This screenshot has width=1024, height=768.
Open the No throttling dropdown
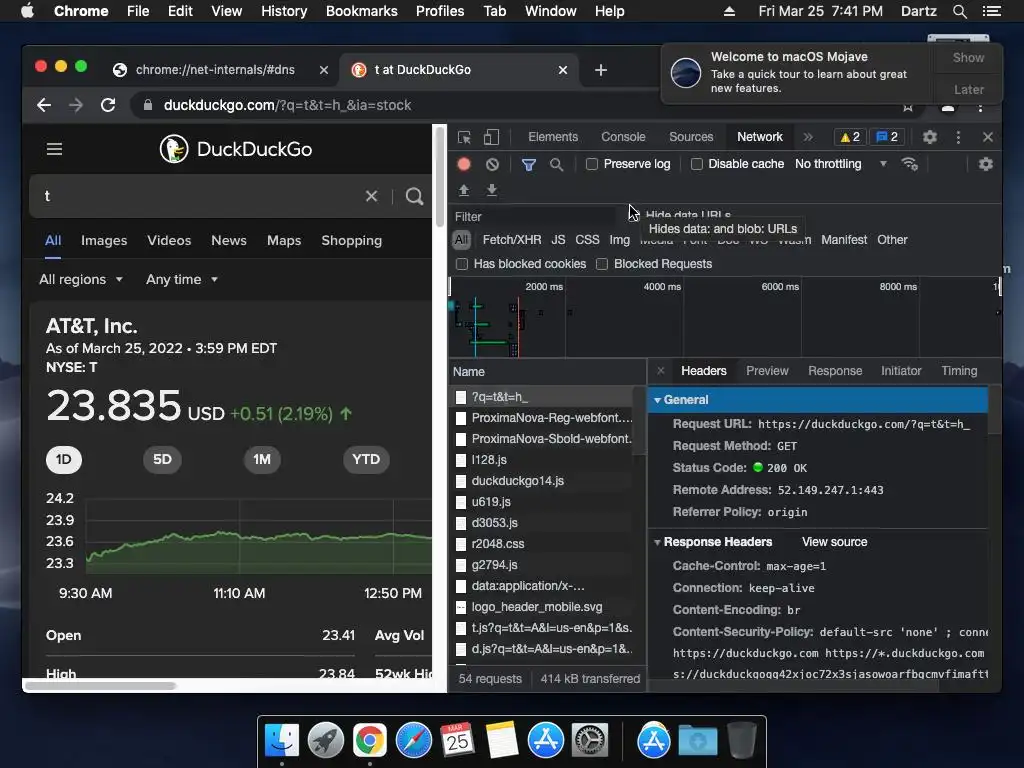840,164
